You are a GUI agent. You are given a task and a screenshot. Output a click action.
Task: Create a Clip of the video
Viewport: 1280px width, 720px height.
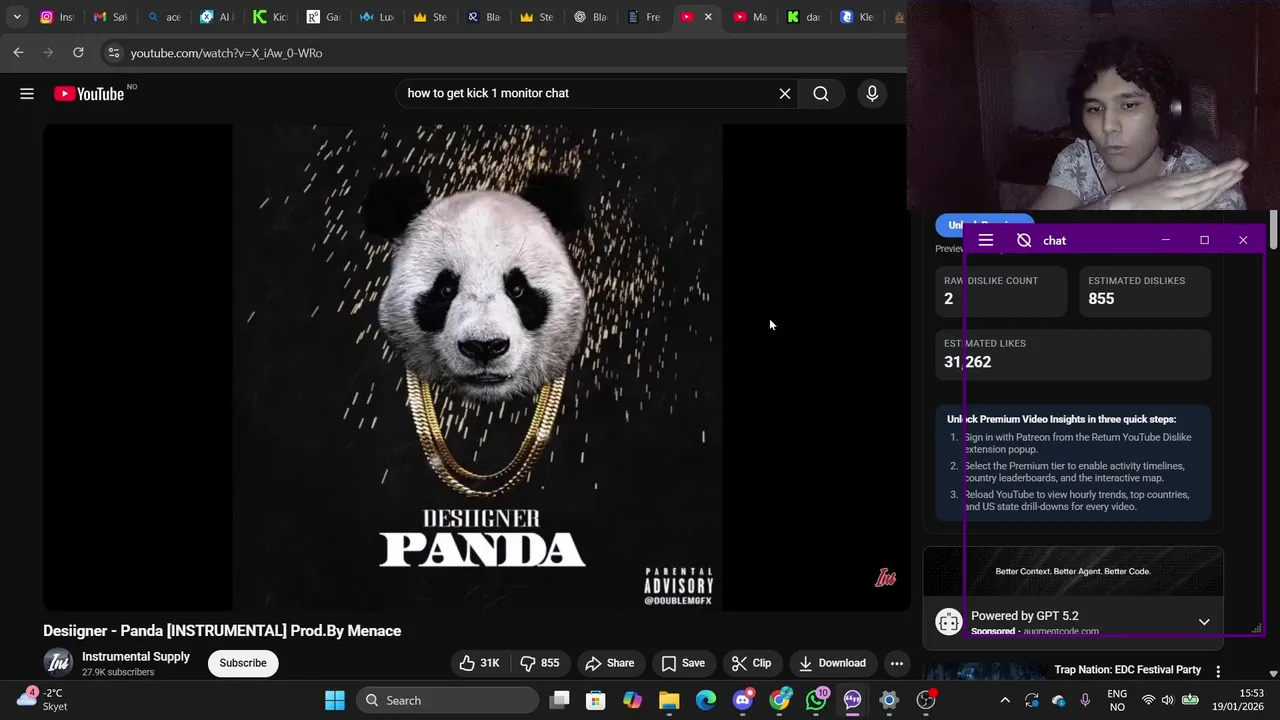coord(751,663)
